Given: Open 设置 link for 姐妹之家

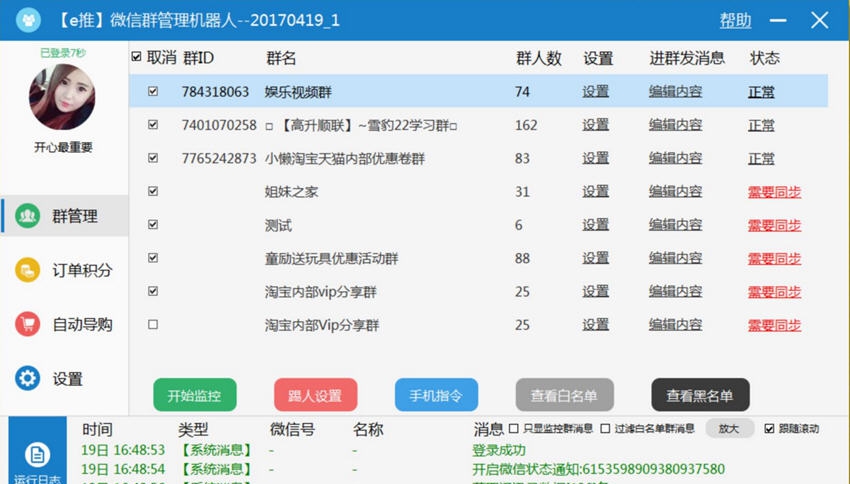Looking at the screenshot, I should coord(596,191).
